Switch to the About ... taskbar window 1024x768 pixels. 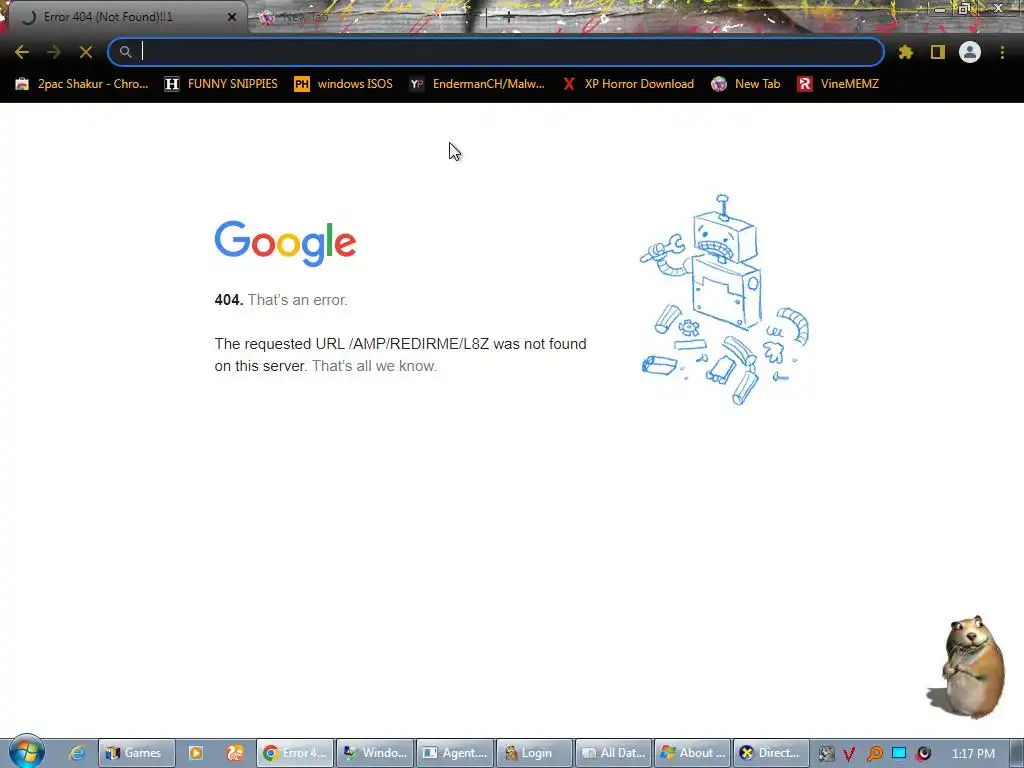[693, 753]
